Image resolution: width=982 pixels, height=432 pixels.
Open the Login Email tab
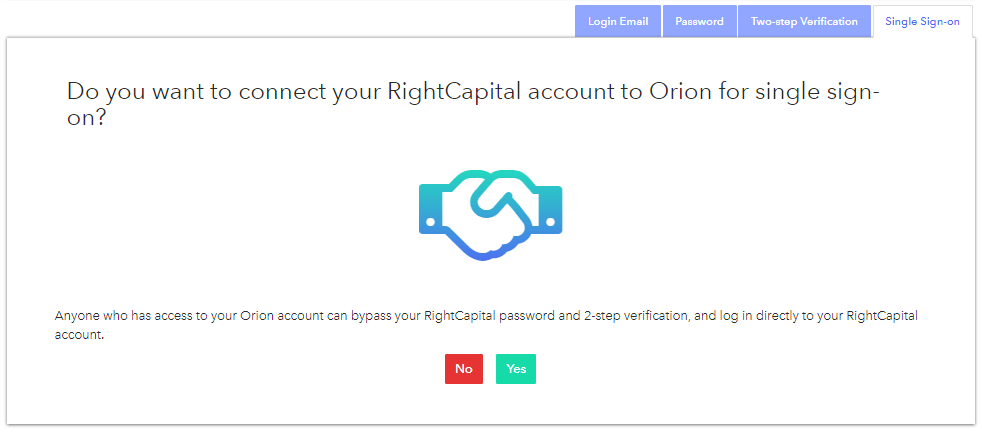pyautogui.click(x=618, y=21)
